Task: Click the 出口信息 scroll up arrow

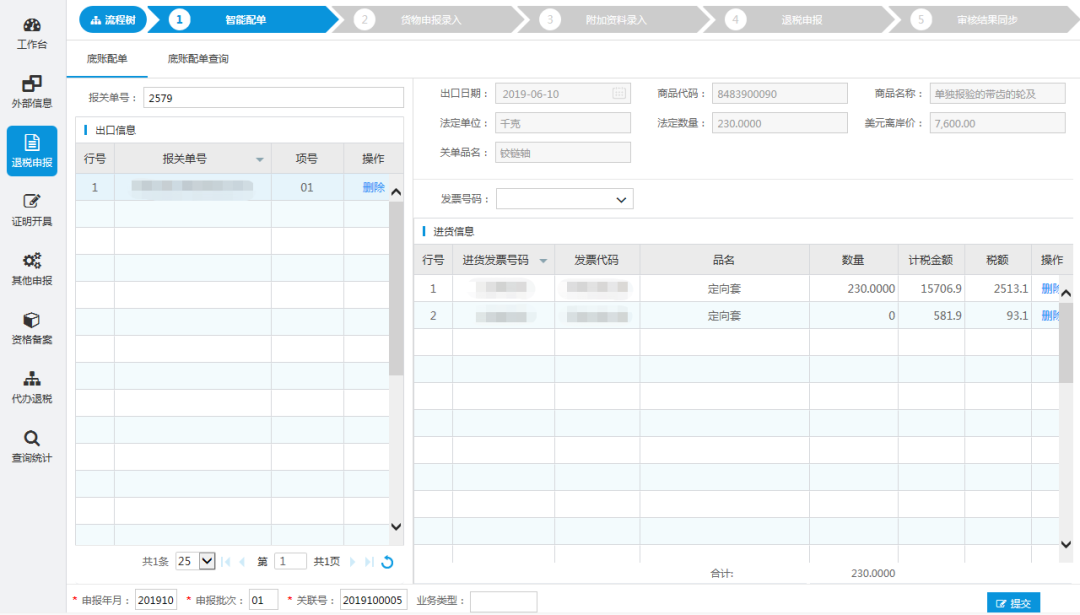Action: pos(396,192)
